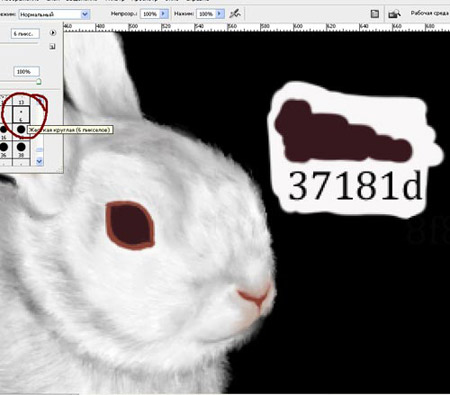Viewport: 450px width, 395px height.
Task: Click the hardness slider handle
Action: (39, 81)
